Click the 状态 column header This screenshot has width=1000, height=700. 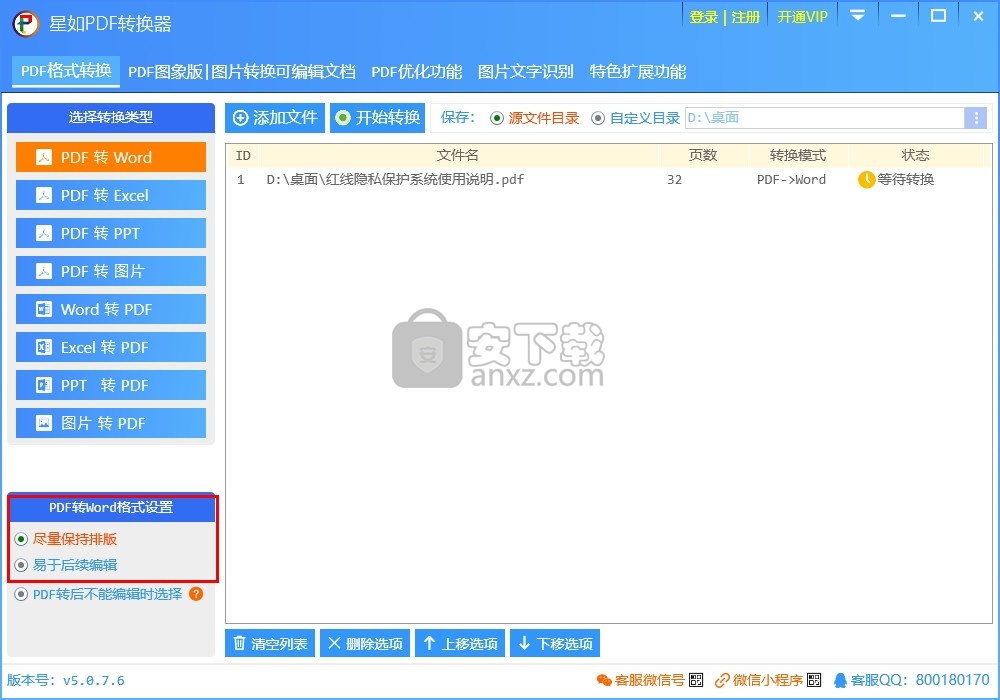(916, 156)
